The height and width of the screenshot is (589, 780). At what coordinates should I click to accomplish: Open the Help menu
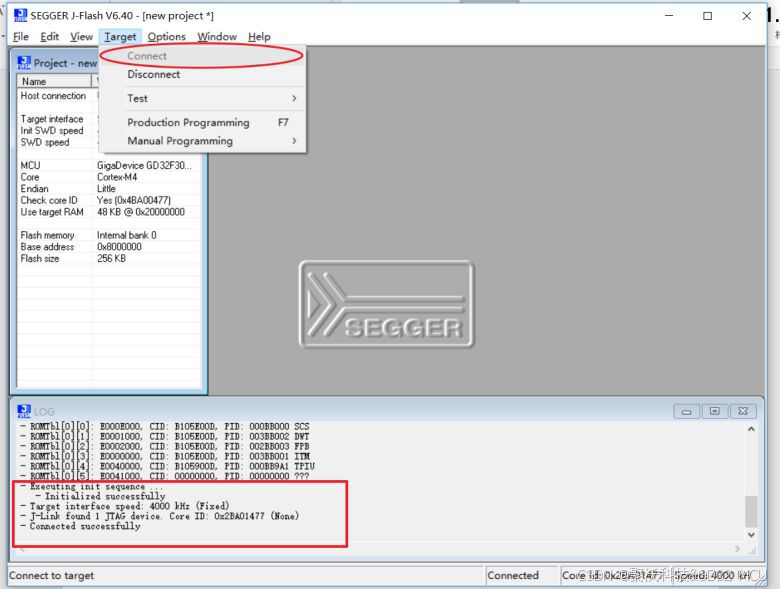(x=259, y=37)
